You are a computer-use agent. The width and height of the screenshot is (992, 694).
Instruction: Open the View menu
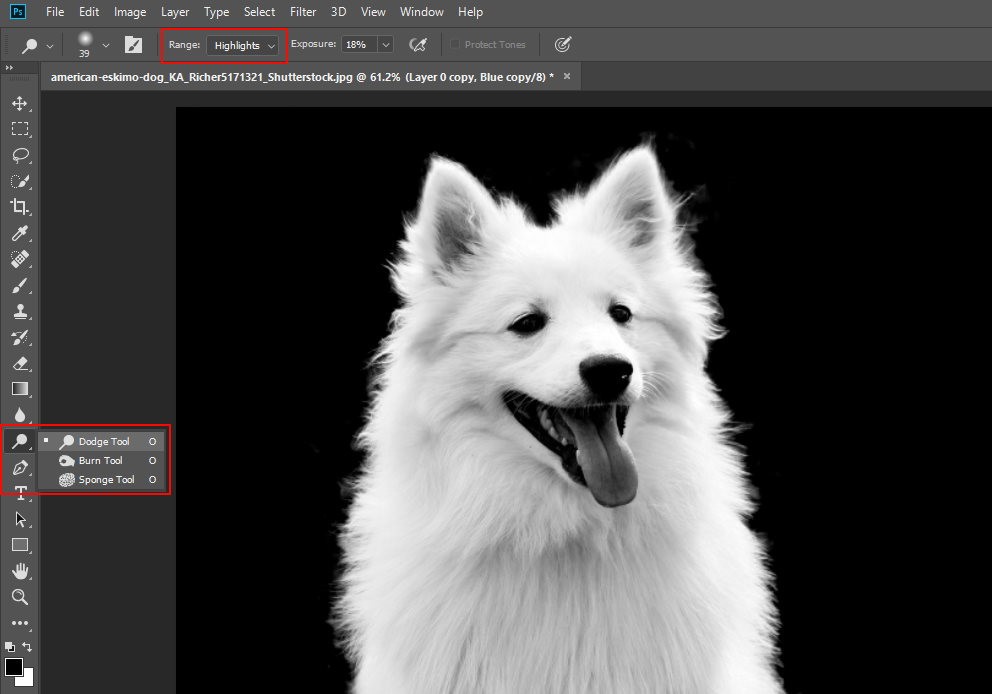[373, 11]
